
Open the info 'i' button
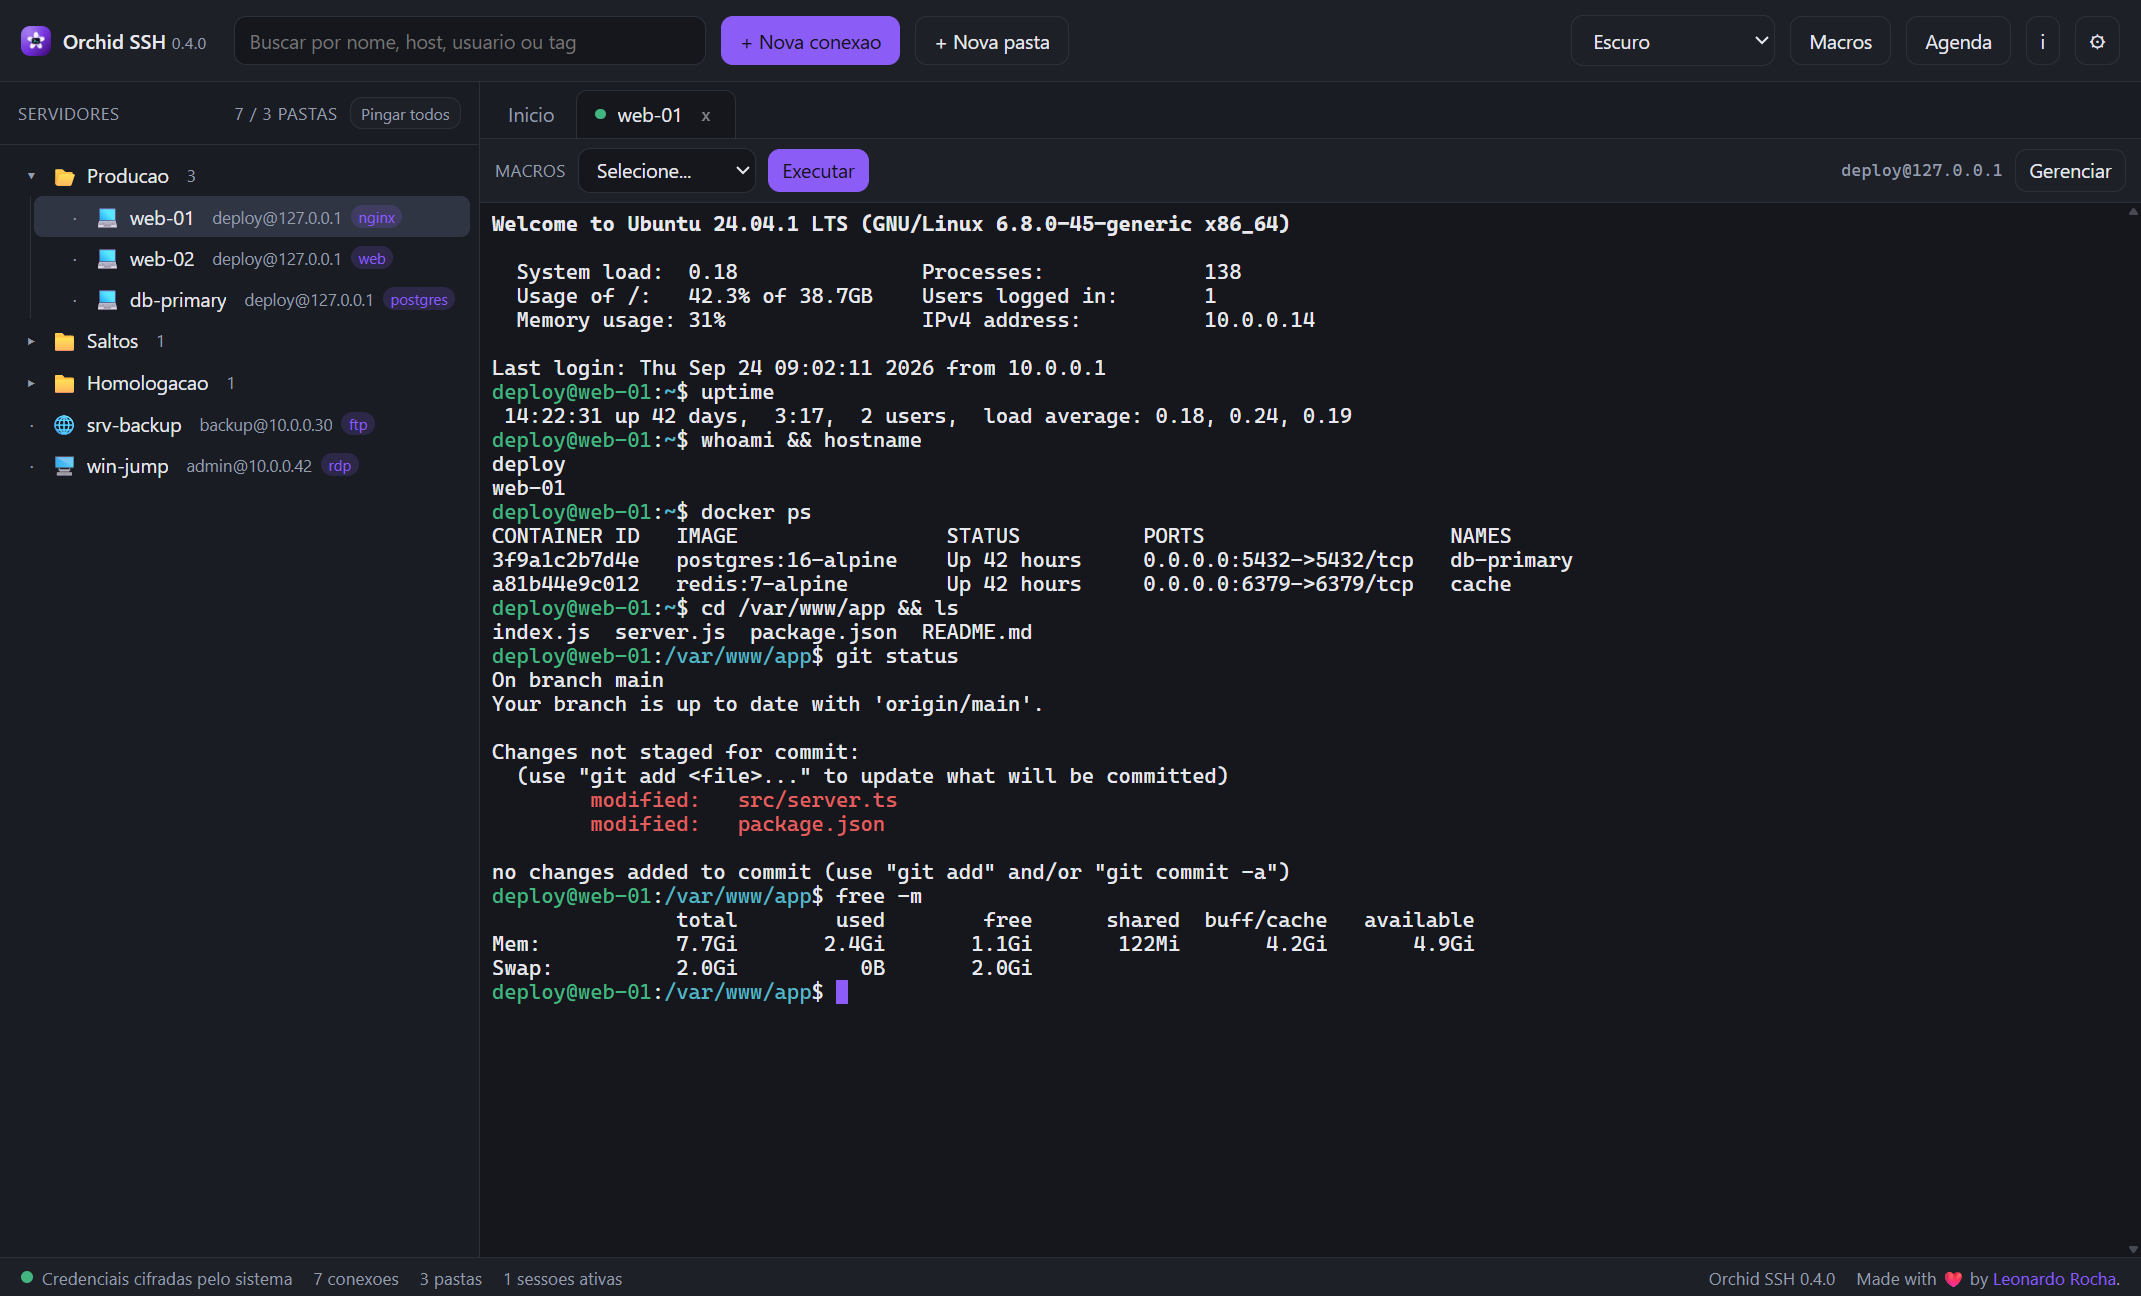[2042, 41]
